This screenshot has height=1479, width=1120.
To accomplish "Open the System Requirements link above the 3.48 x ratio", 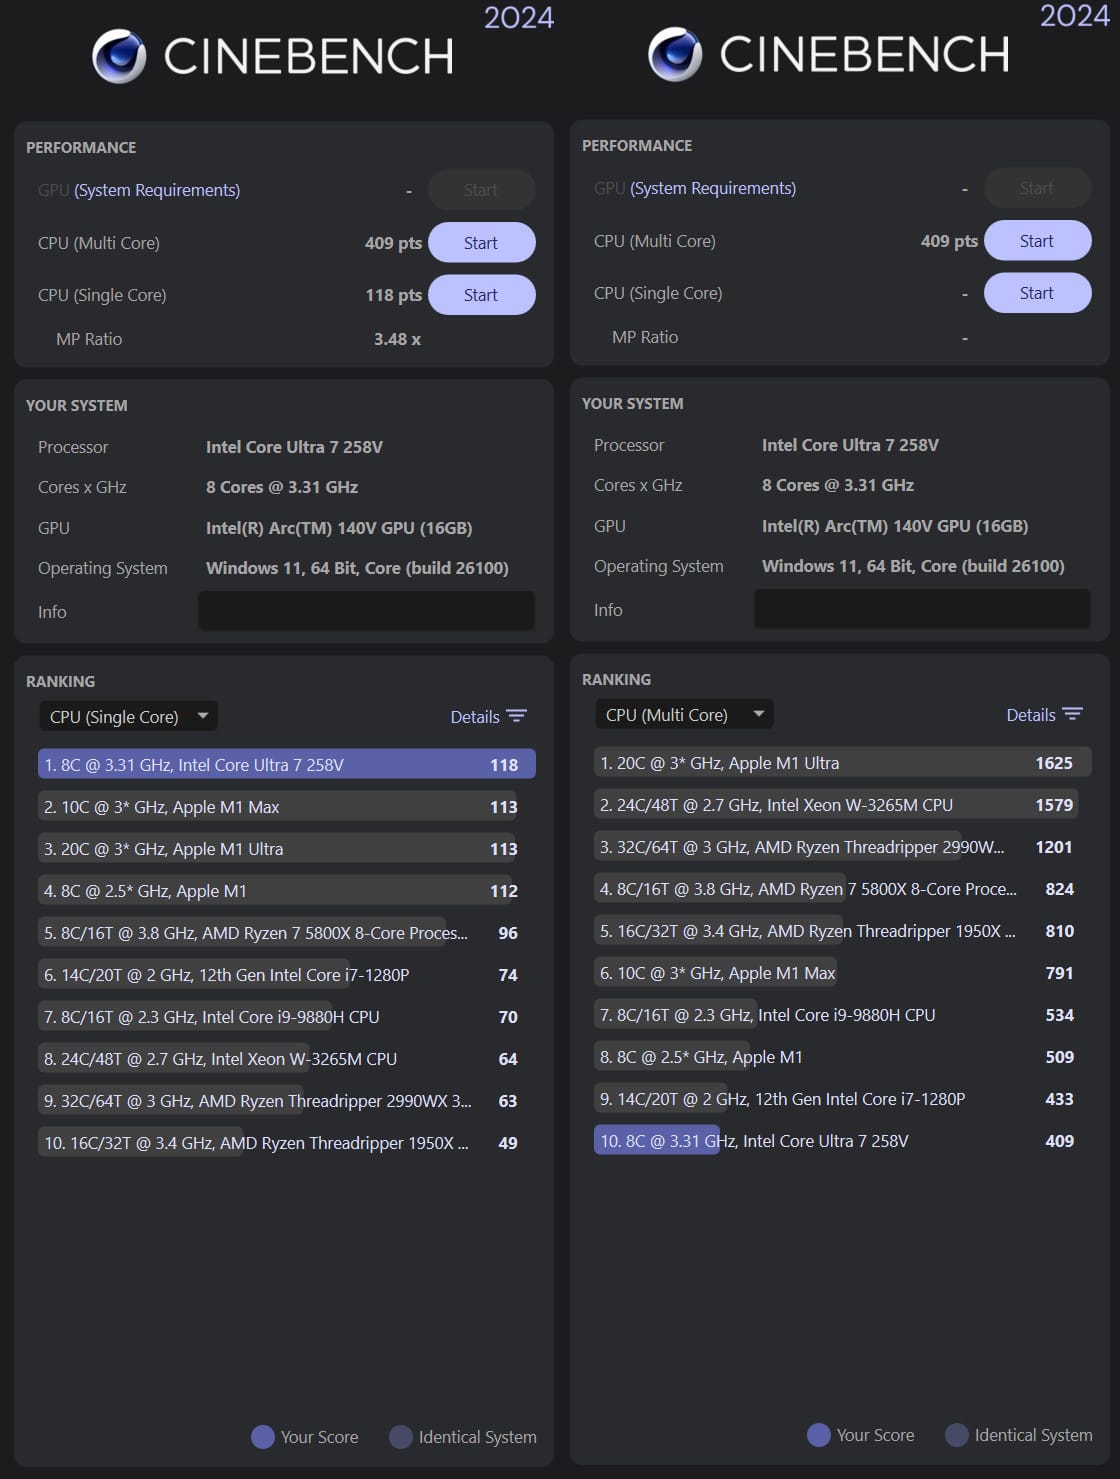I will 157,190.
